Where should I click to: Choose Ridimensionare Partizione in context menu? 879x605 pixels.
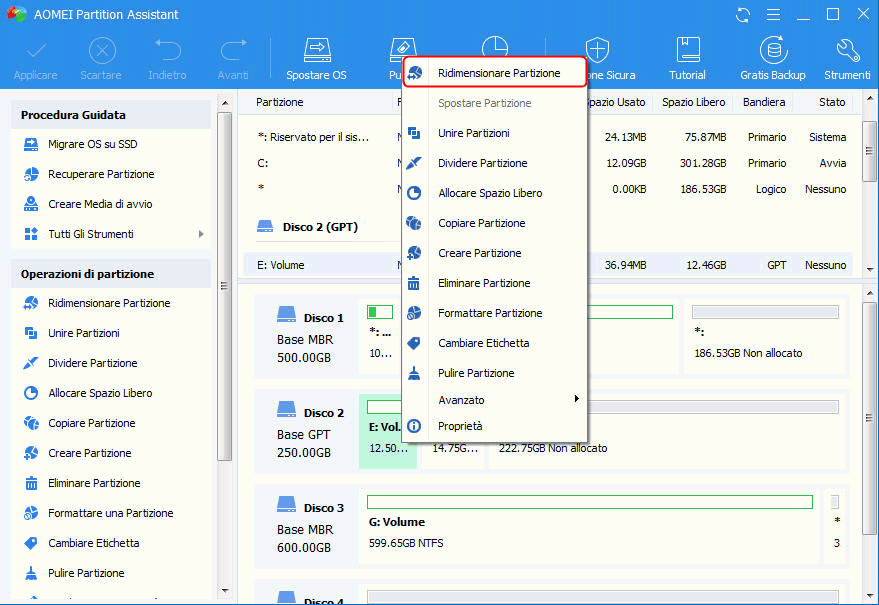498,73
